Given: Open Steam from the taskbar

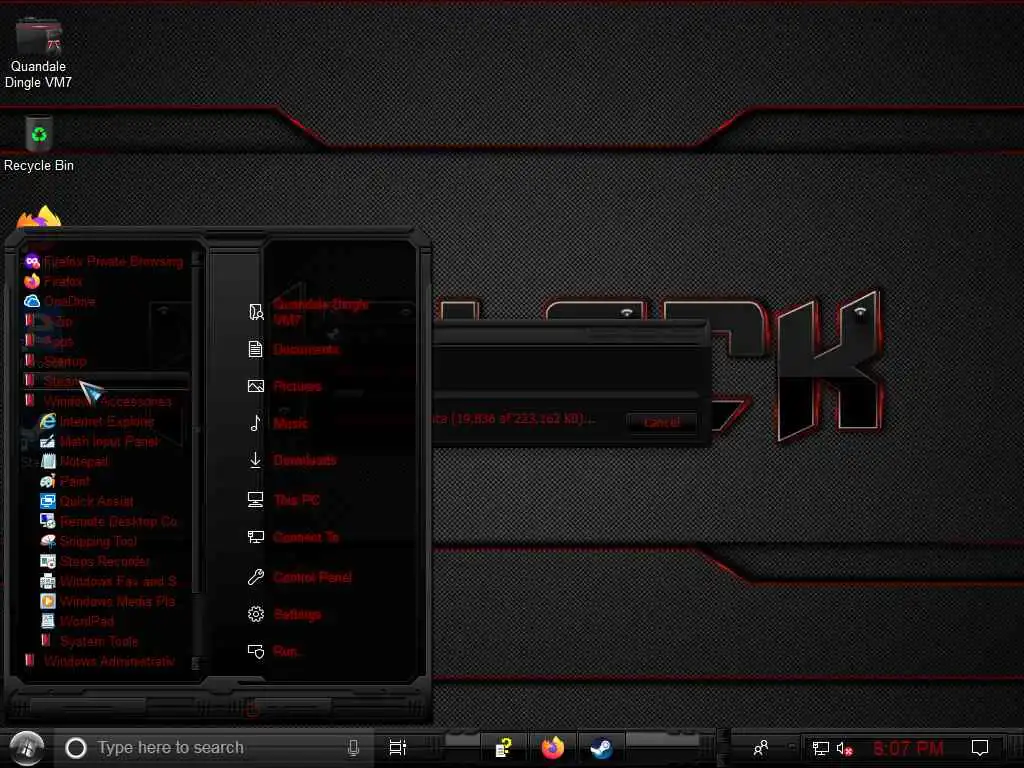Looking at the screenshot, I should click(601, 748).
